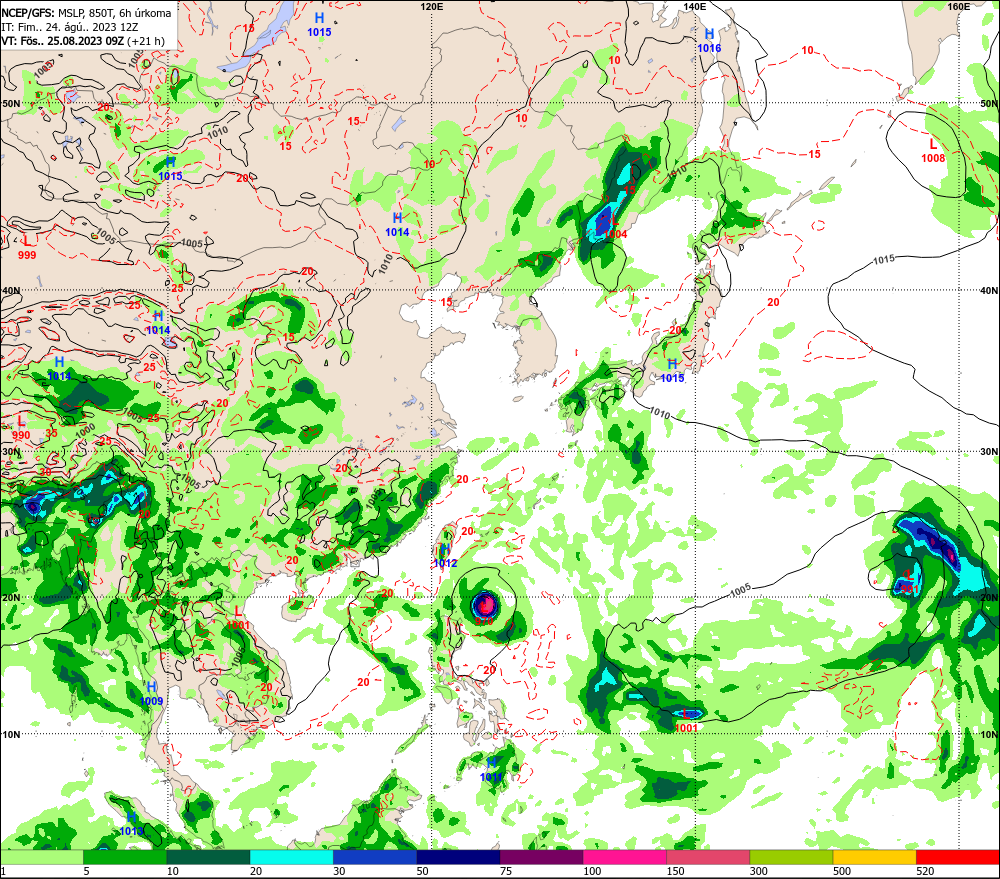Screen dimensions: 1000x879
Task: Click the 120E longitude label
Action: [432, 6]
